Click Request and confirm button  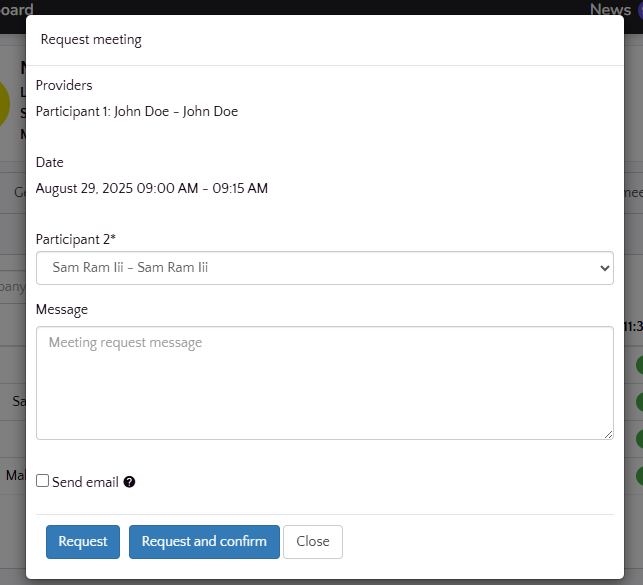pyautogui.click(x=204, y=541)
